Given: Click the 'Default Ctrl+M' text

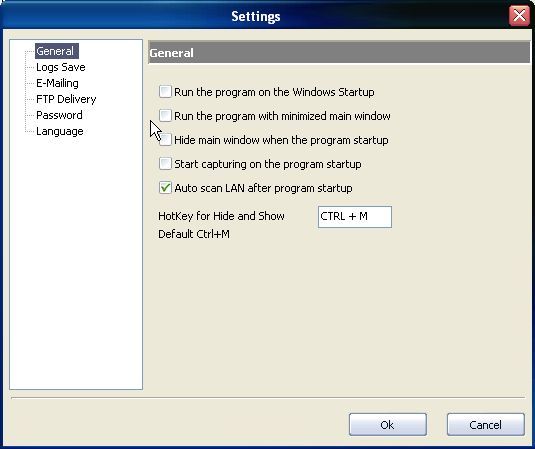Looking at the screenshot, I should click(x=194, y=234).
